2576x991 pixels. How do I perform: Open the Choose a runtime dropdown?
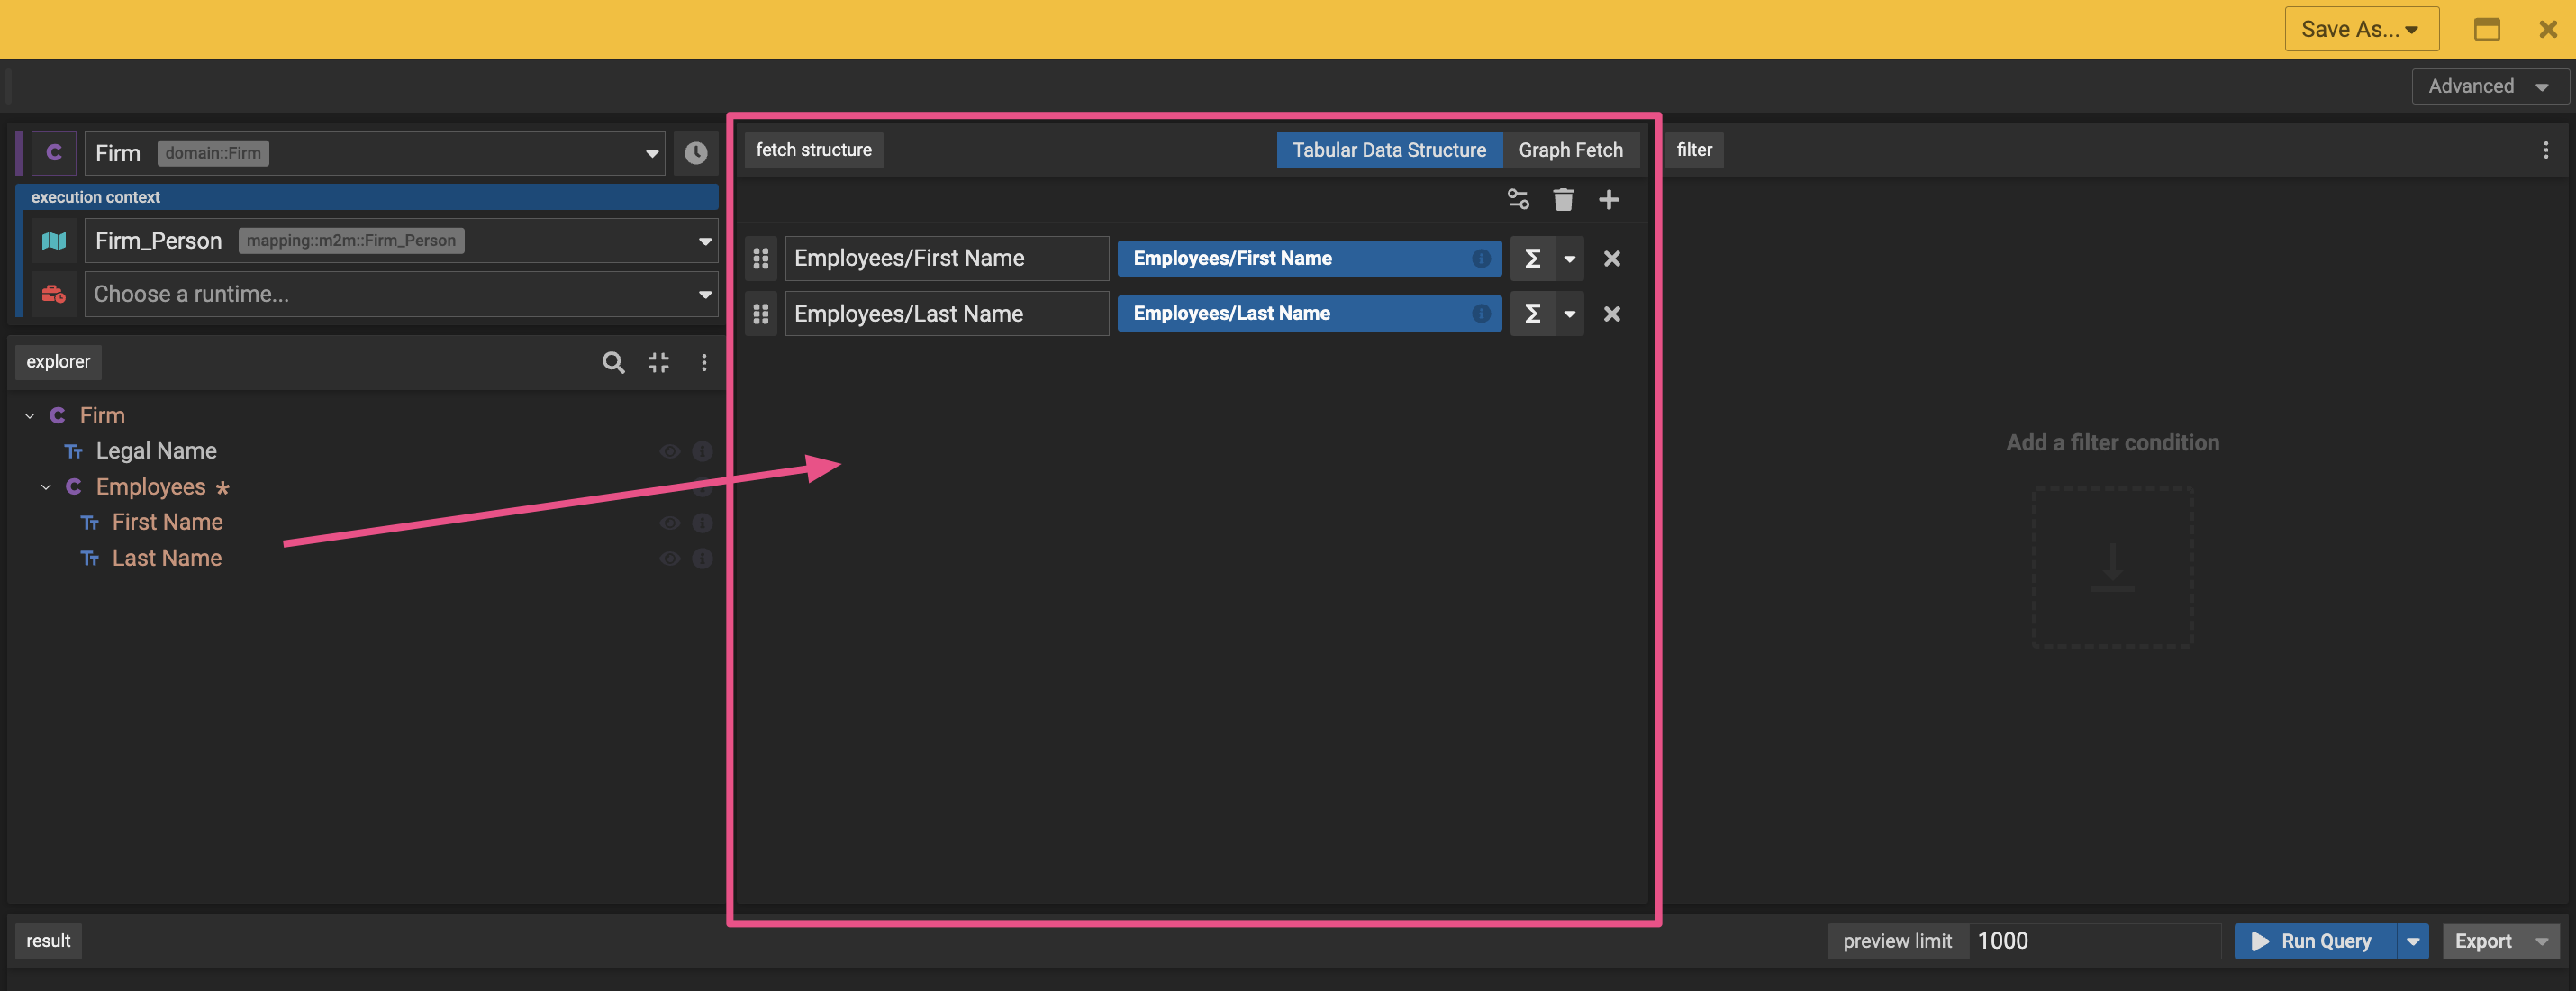click(400, 294)
